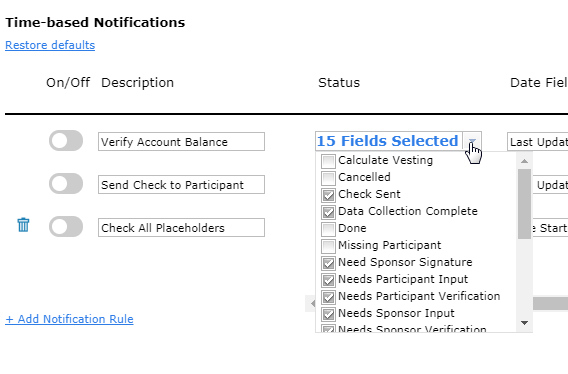568x374 pixels.
Task: Toggle the Verify Account Balance switch
Action: 66,141
